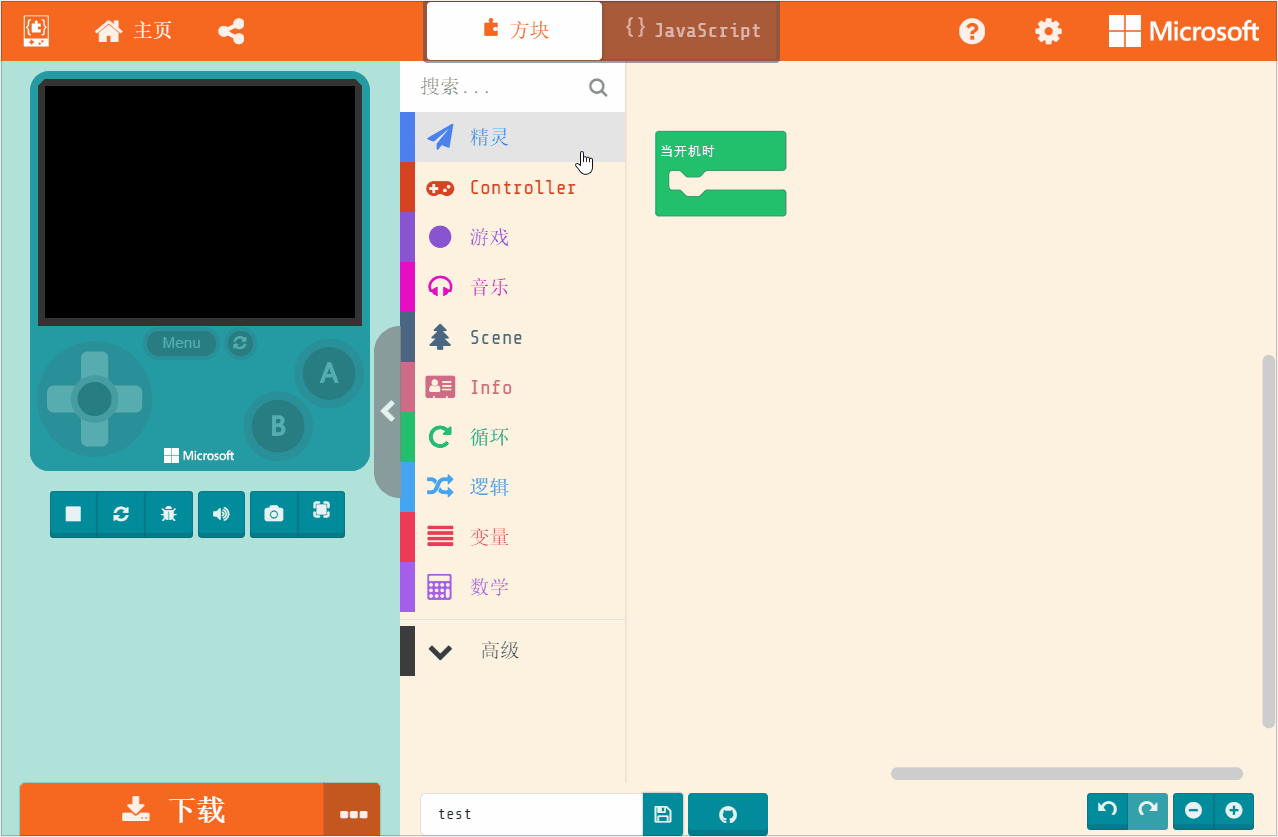Expand the 高级 advanced categories
The image size is (1278, 837).
(x=513, y=651)
